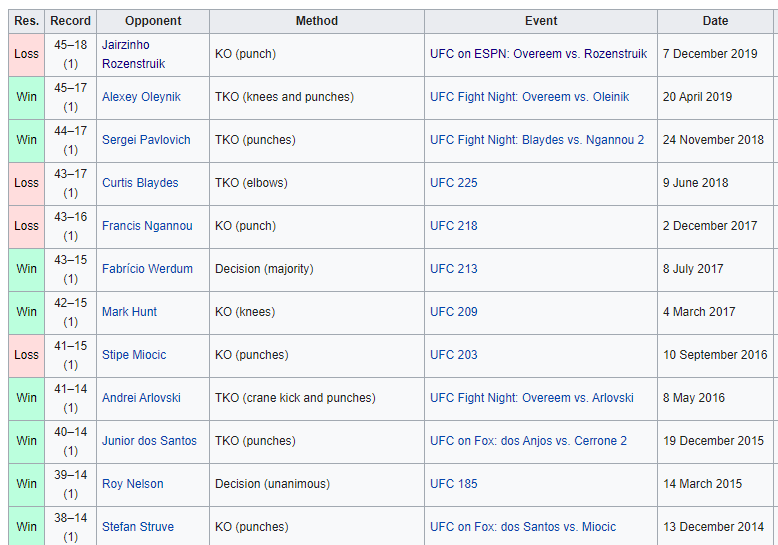Select the 38–14 (1) record cell
Image resolution: width=778 pixels, height=545 pixels.
pos(70,526)
